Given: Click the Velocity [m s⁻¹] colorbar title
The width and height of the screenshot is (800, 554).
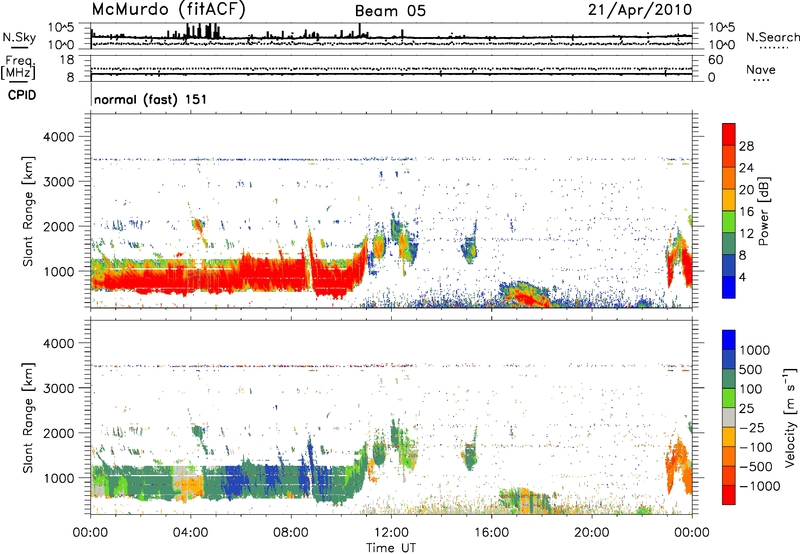Looking at the screenshot, I should 790,417.
